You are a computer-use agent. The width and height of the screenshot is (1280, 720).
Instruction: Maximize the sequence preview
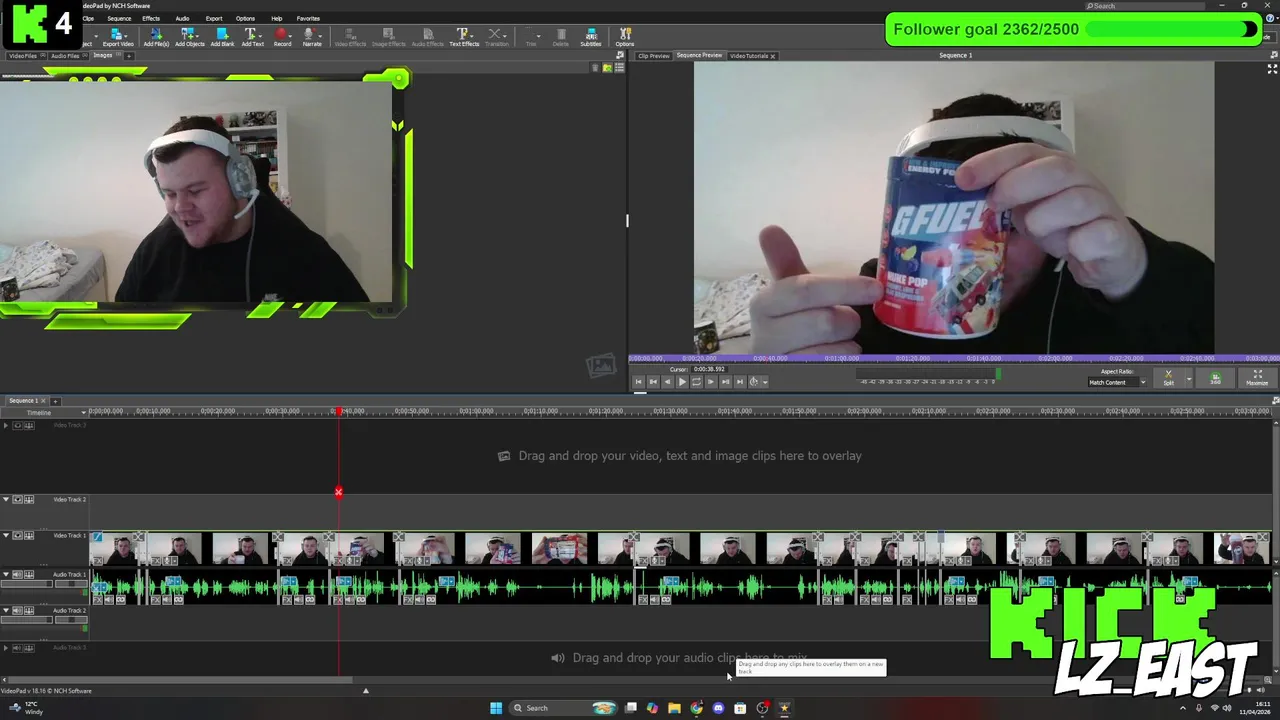(x=1257, y=378)
